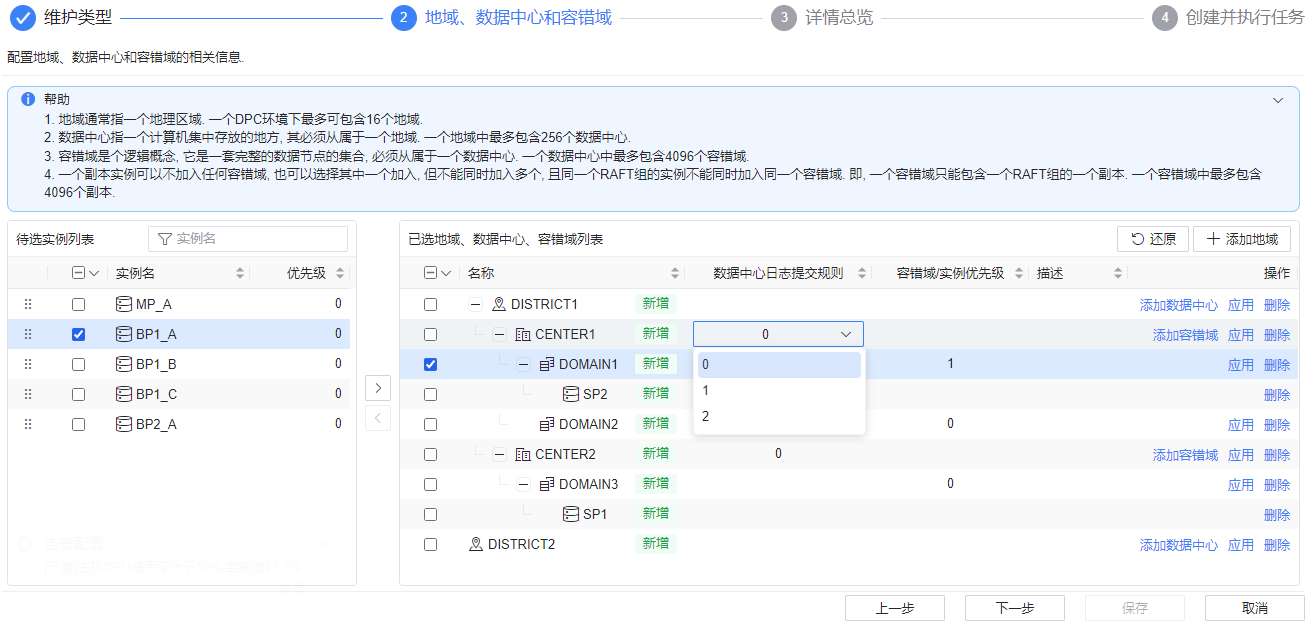
Task: Click the CENTER1 data center building icon
Action: coord(523,334)
